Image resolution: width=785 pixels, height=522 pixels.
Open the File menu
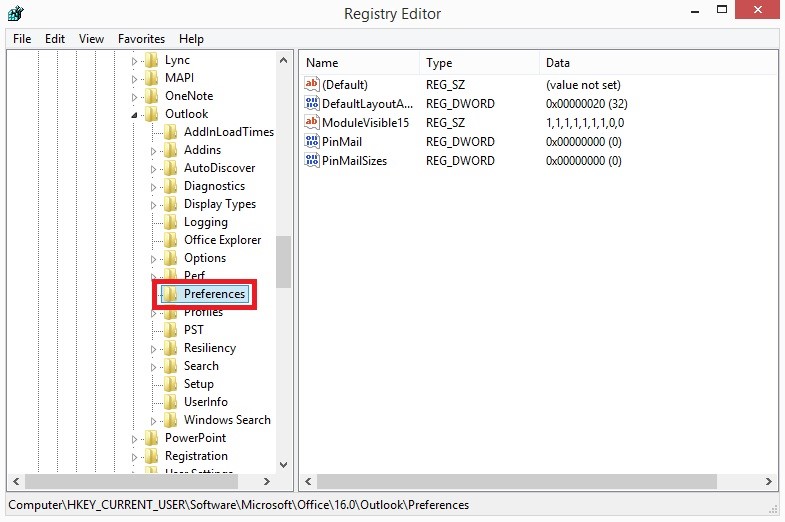[22, 39]
